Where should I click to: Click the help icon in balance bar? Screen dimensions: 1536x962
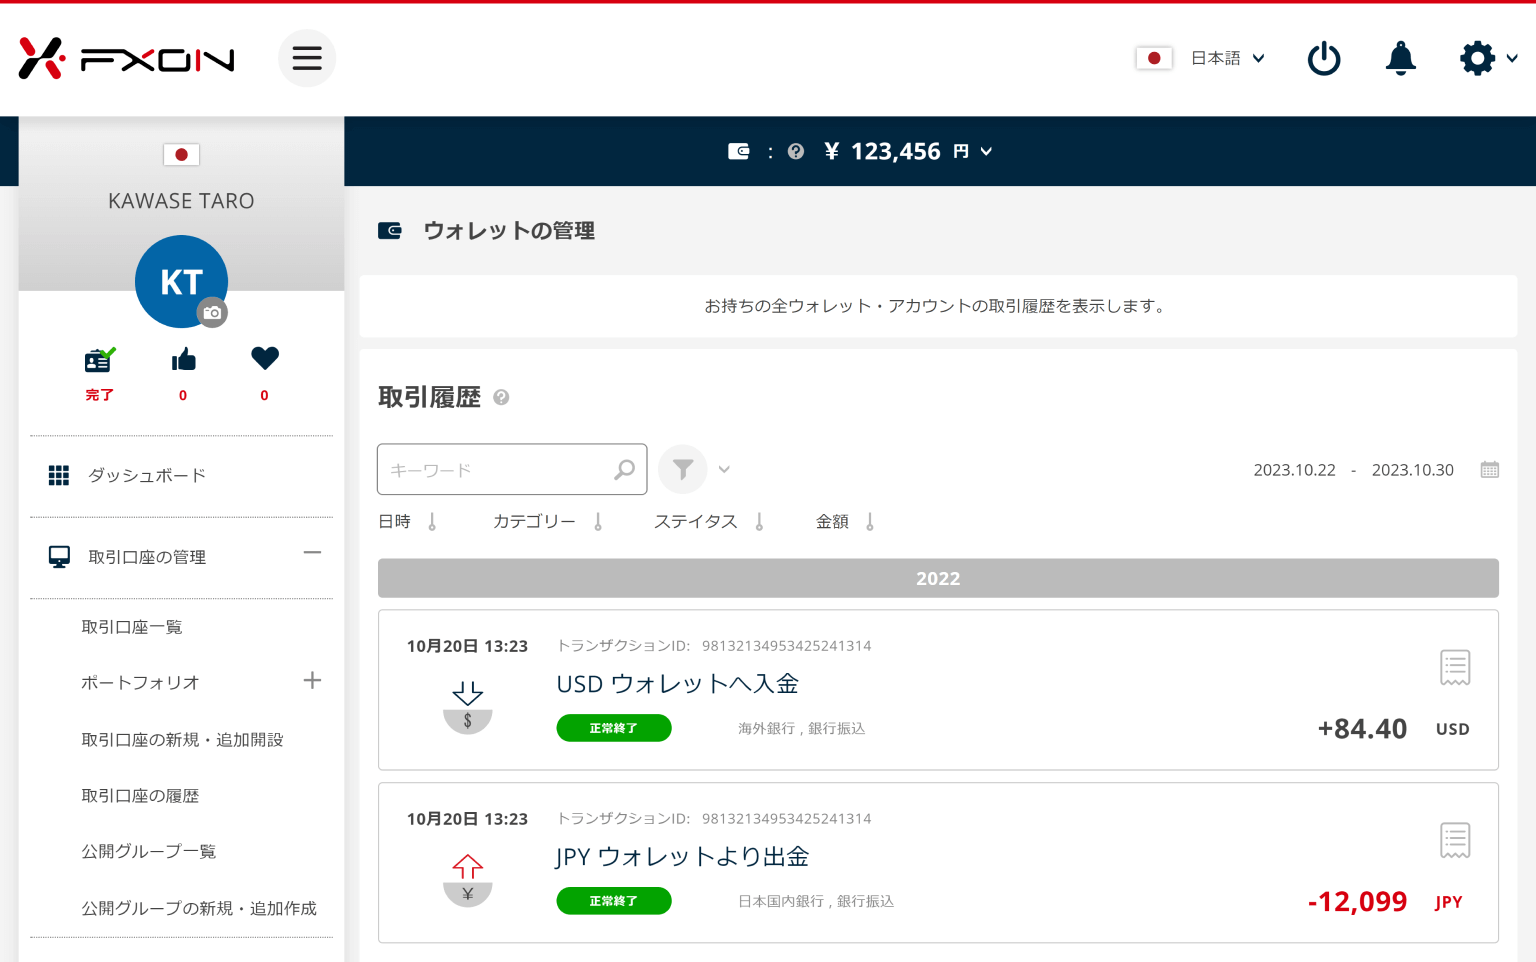[796, 151]
